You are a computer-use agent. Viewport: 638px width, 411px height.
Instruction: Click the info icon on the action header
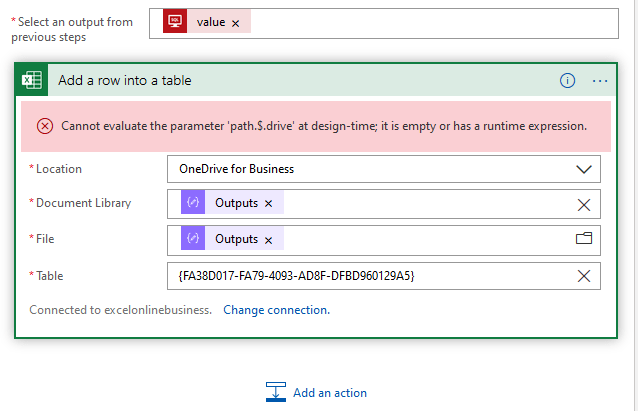click(x=567, y=81)
